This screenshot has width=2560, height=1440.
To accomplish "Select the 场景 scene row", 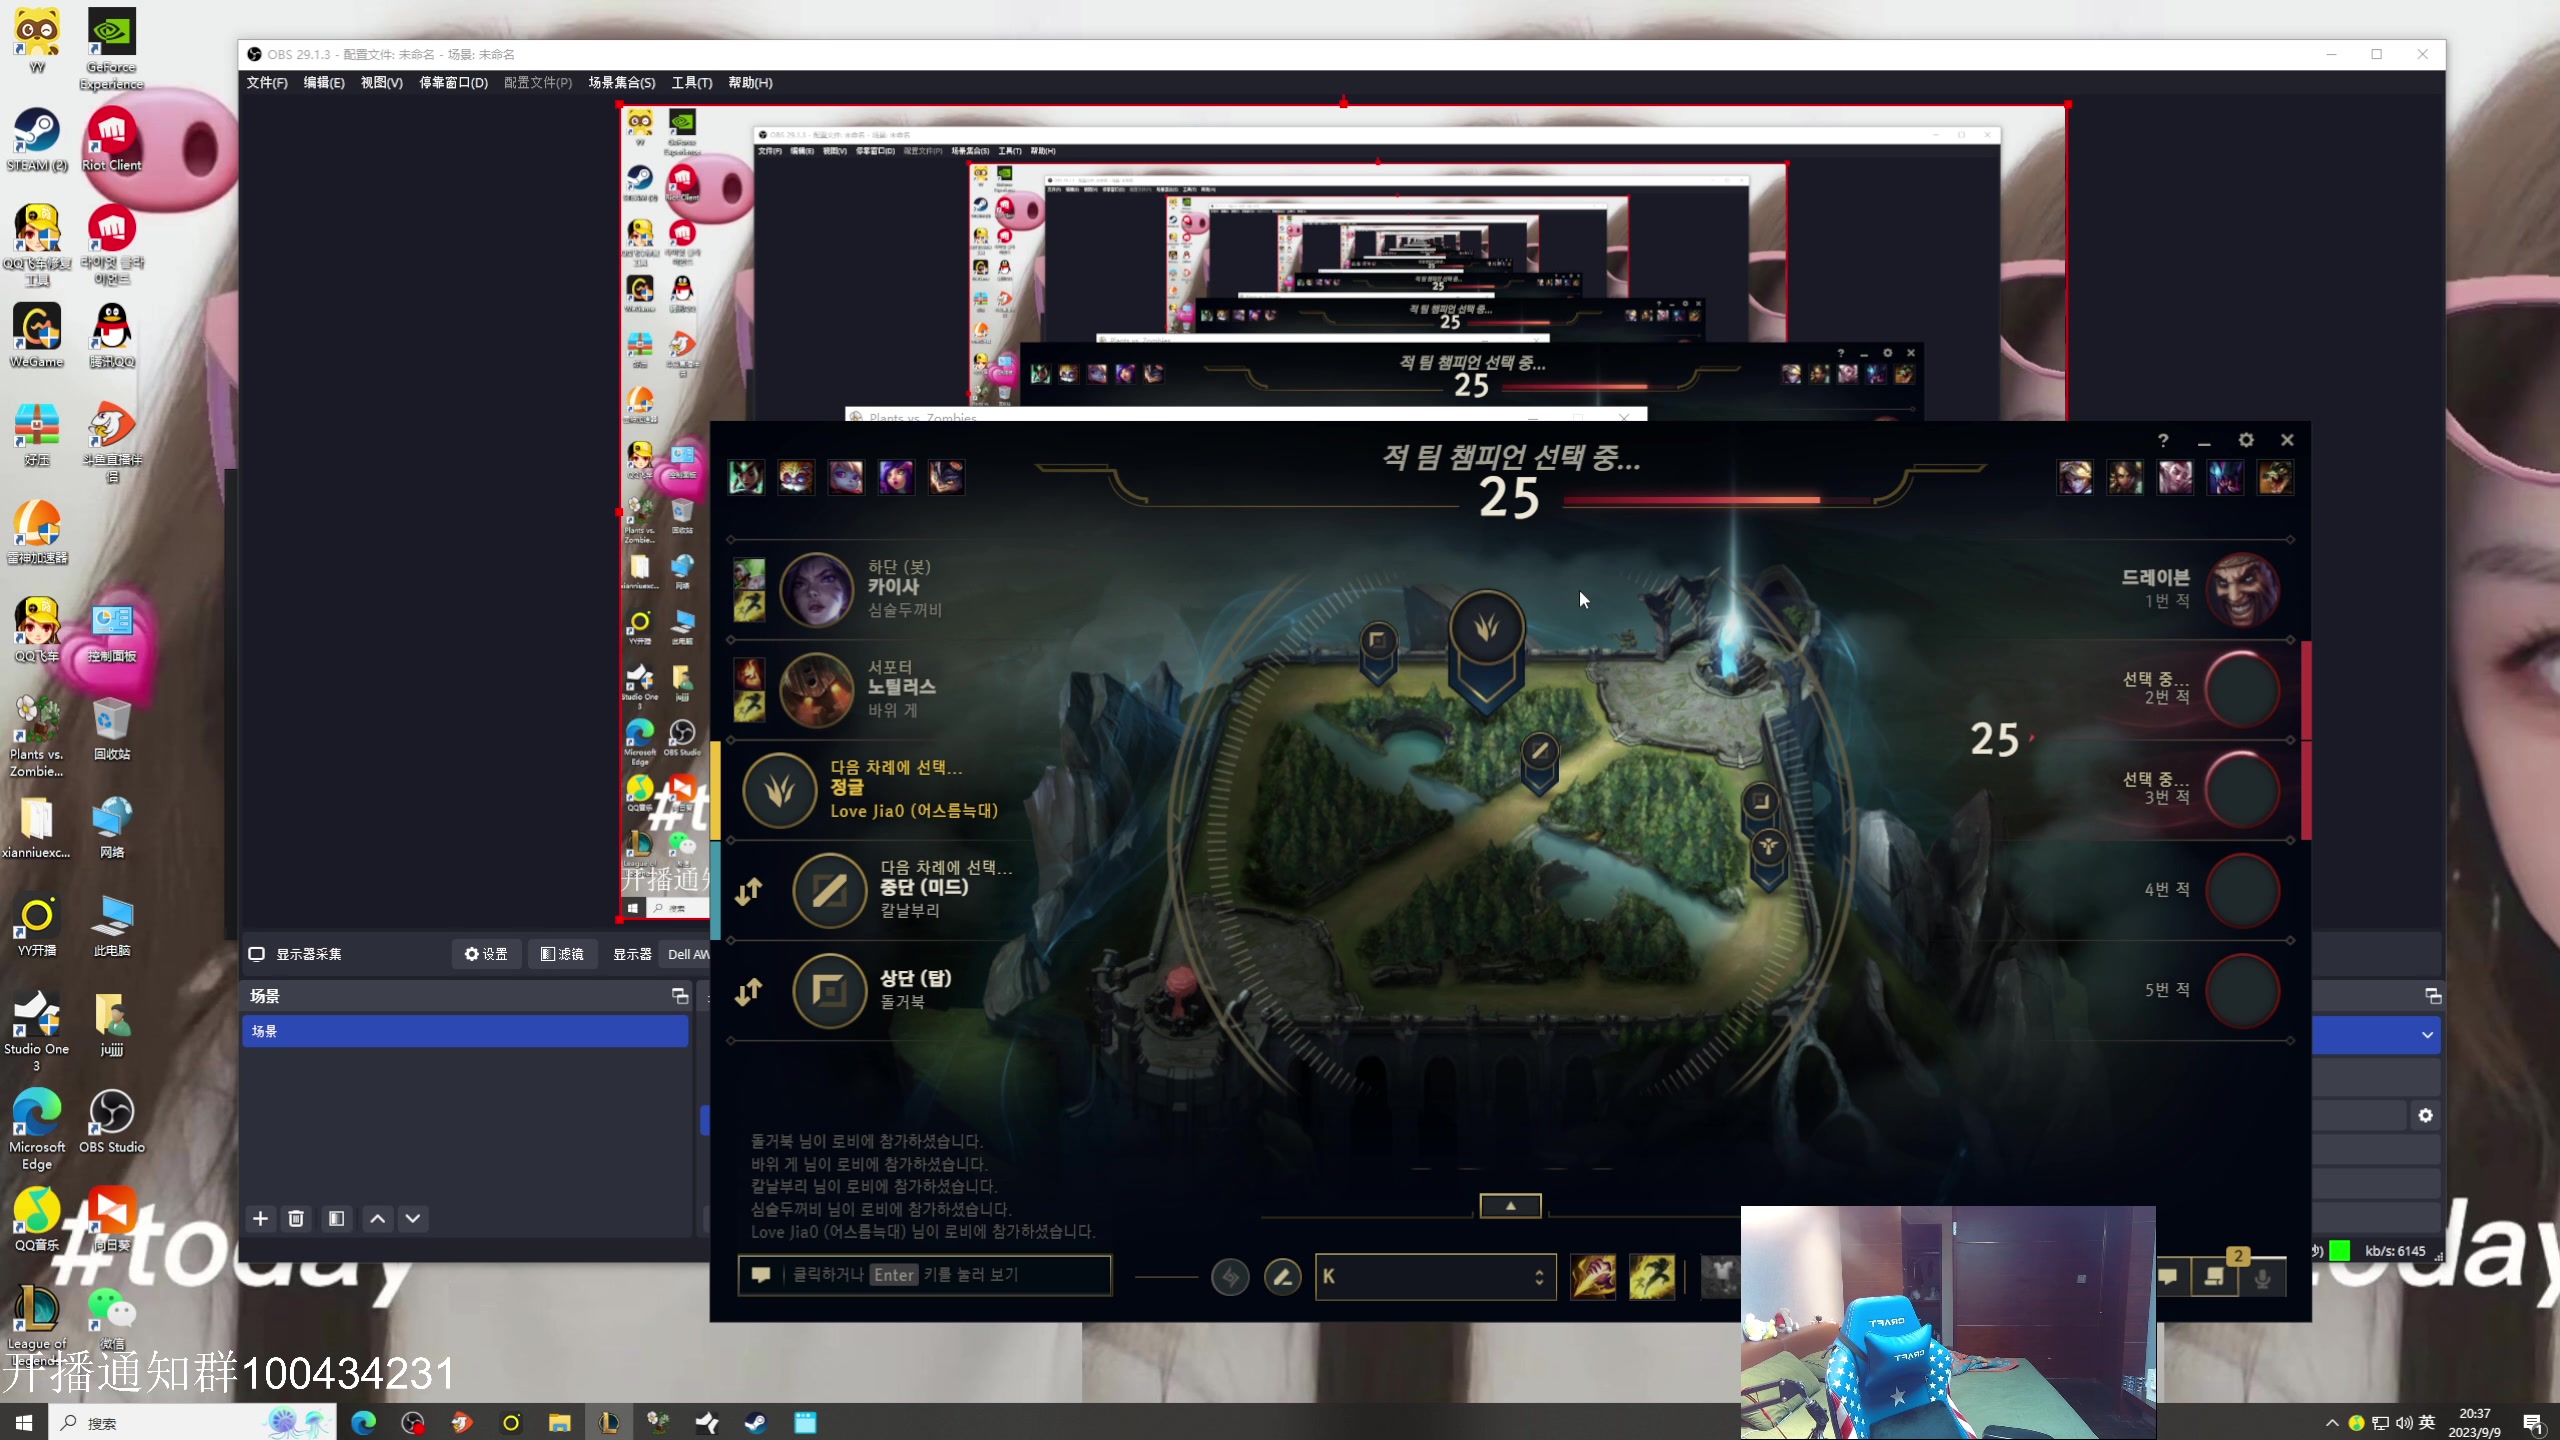I will [465, 1031].
